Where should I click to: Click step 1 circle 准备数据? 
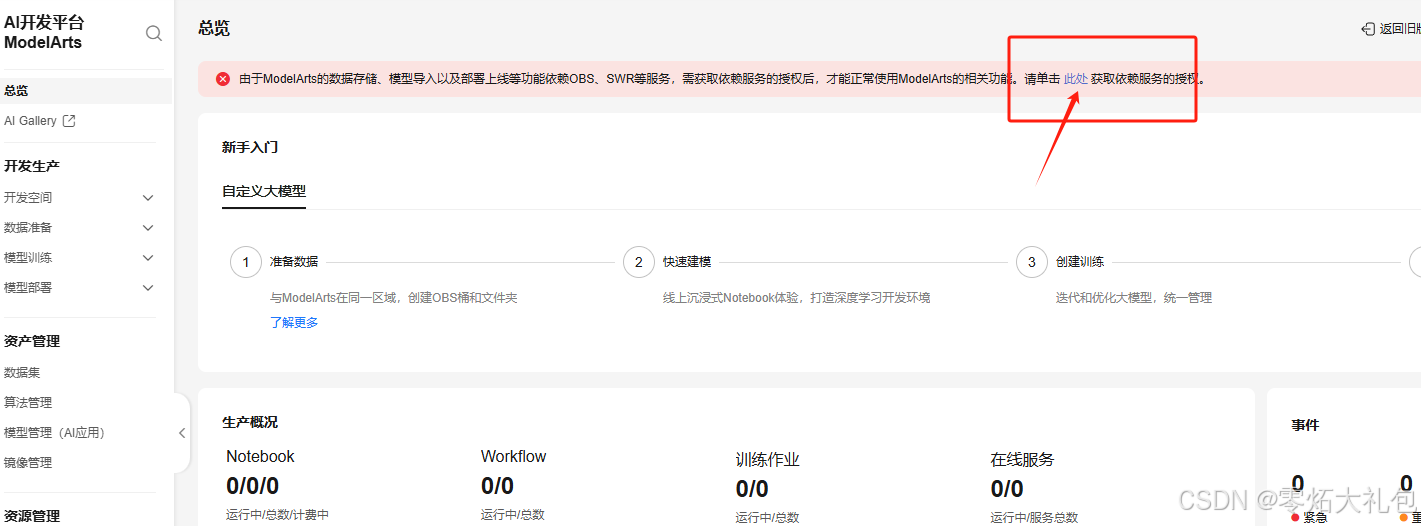246,262
